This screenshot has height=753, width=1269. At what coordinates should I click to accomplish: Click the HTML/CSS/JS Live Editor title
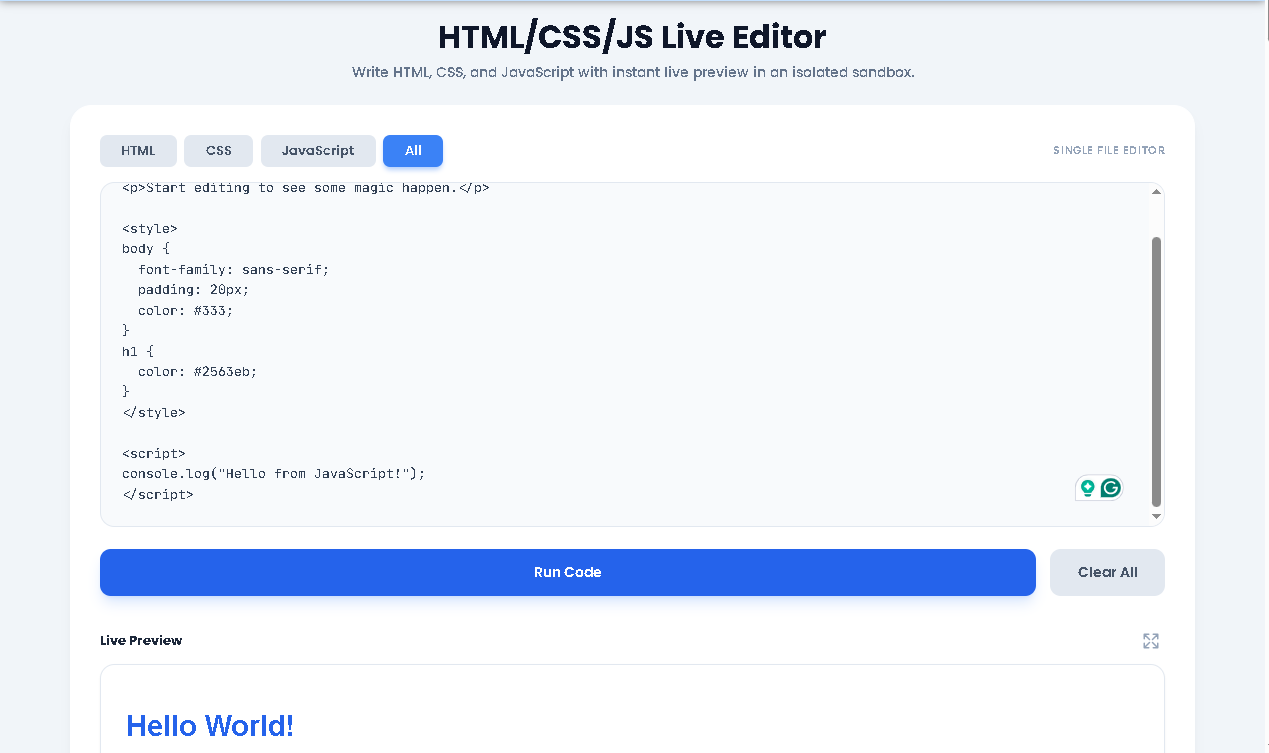632,36
